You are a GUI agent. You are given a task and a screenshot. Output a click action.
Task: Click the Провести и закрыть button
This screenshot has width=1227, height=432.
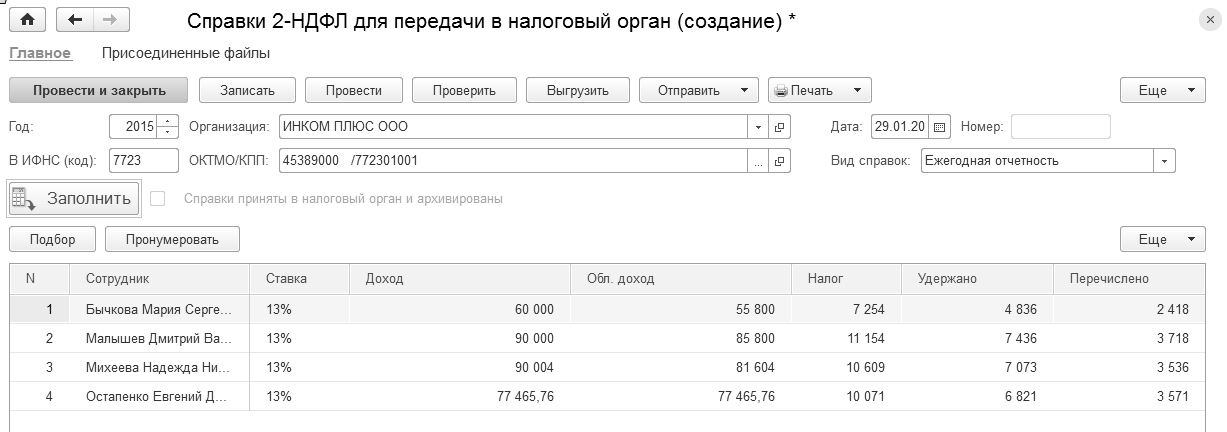click(99, 90)
